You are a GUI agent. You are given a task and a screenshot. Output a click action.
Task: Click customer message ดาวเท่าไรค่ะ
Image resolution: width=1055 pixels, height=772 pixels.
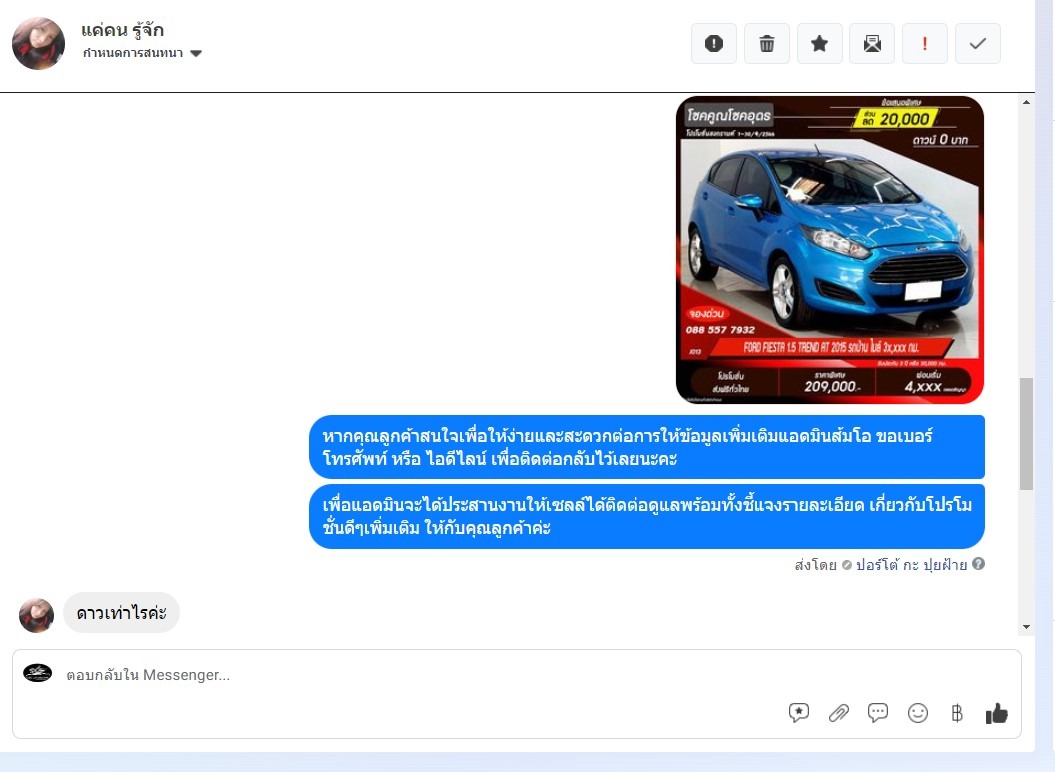coord(121,612)
